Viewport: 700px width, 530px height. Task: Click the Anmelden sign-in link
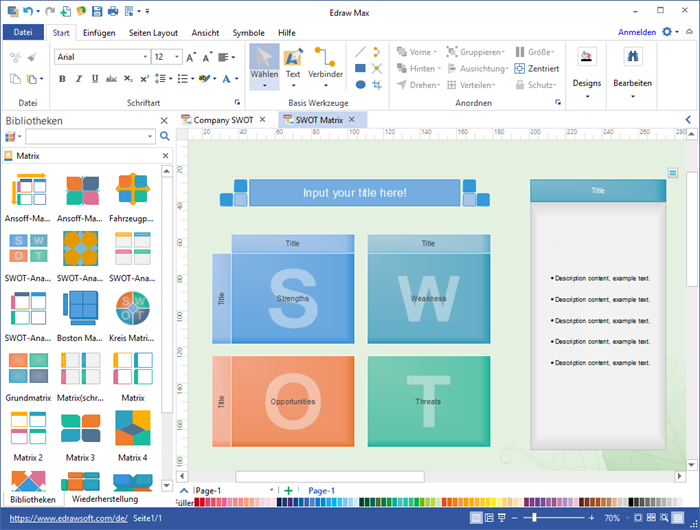point(637,32)
